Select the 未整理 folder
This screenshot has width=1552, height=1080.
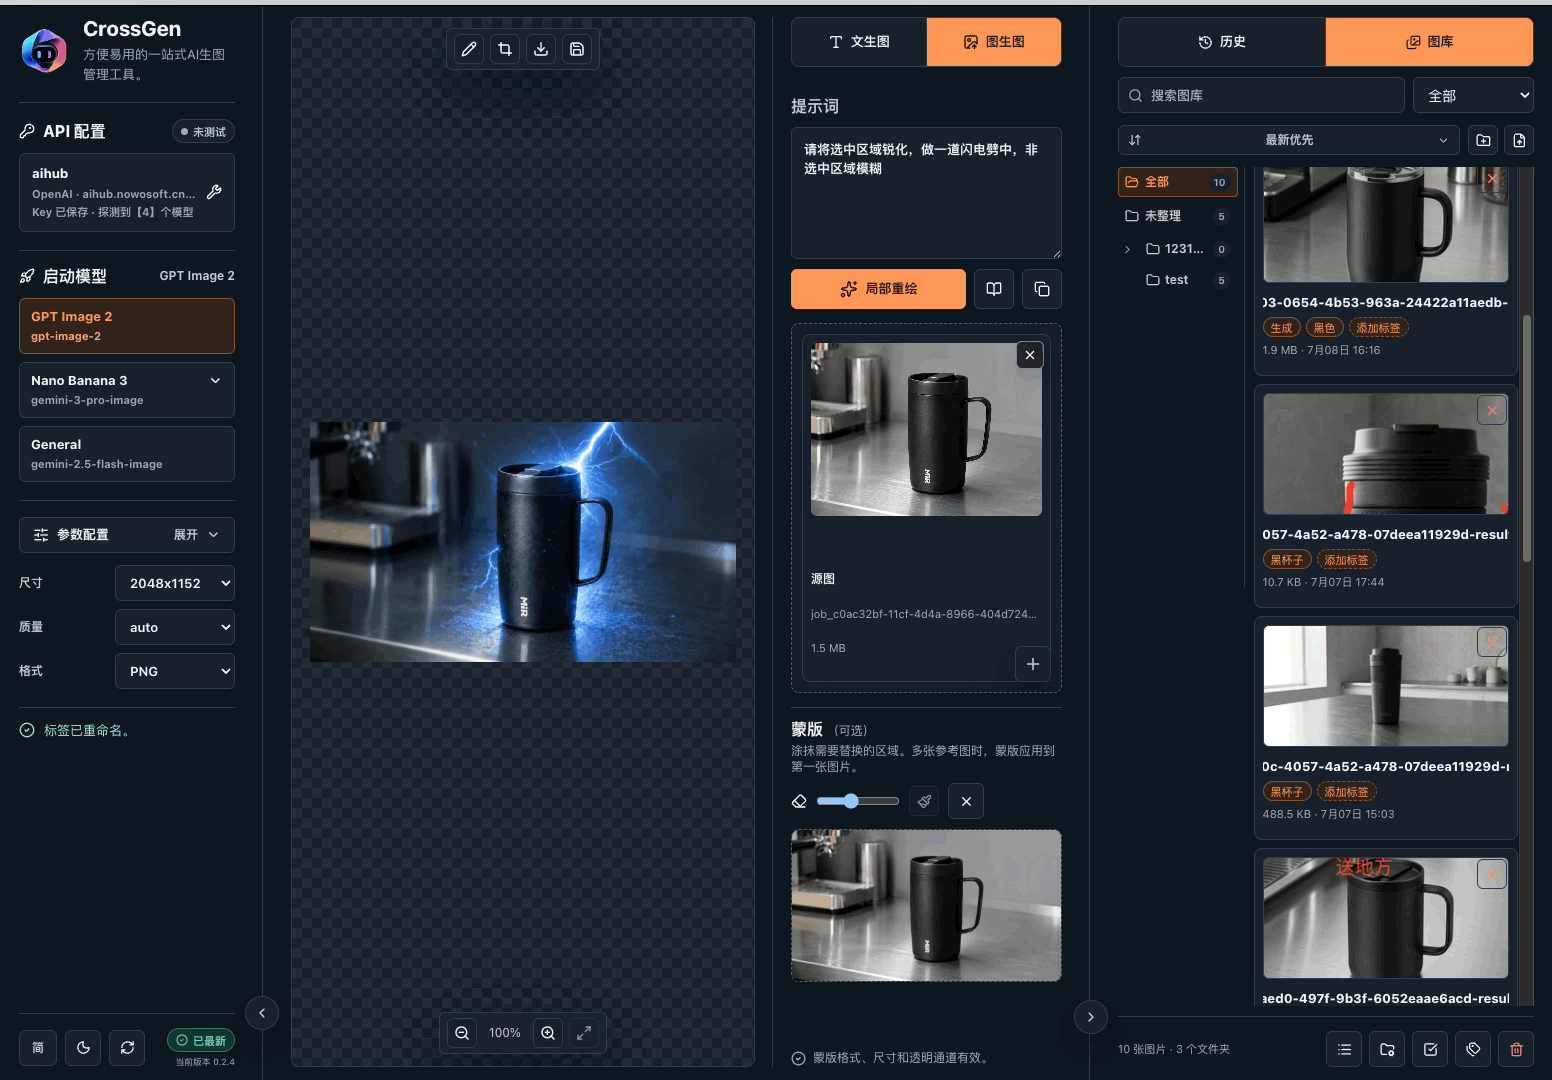point(1178,216)
